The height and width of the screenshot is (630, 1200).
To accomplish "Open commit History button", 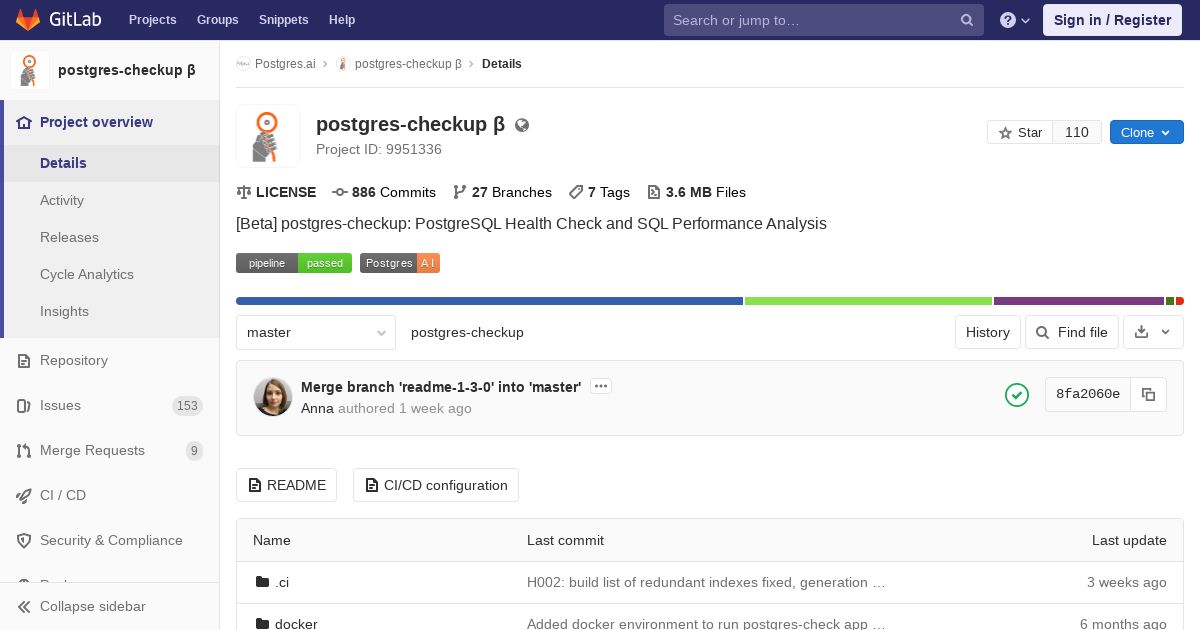I will point(988,332).
